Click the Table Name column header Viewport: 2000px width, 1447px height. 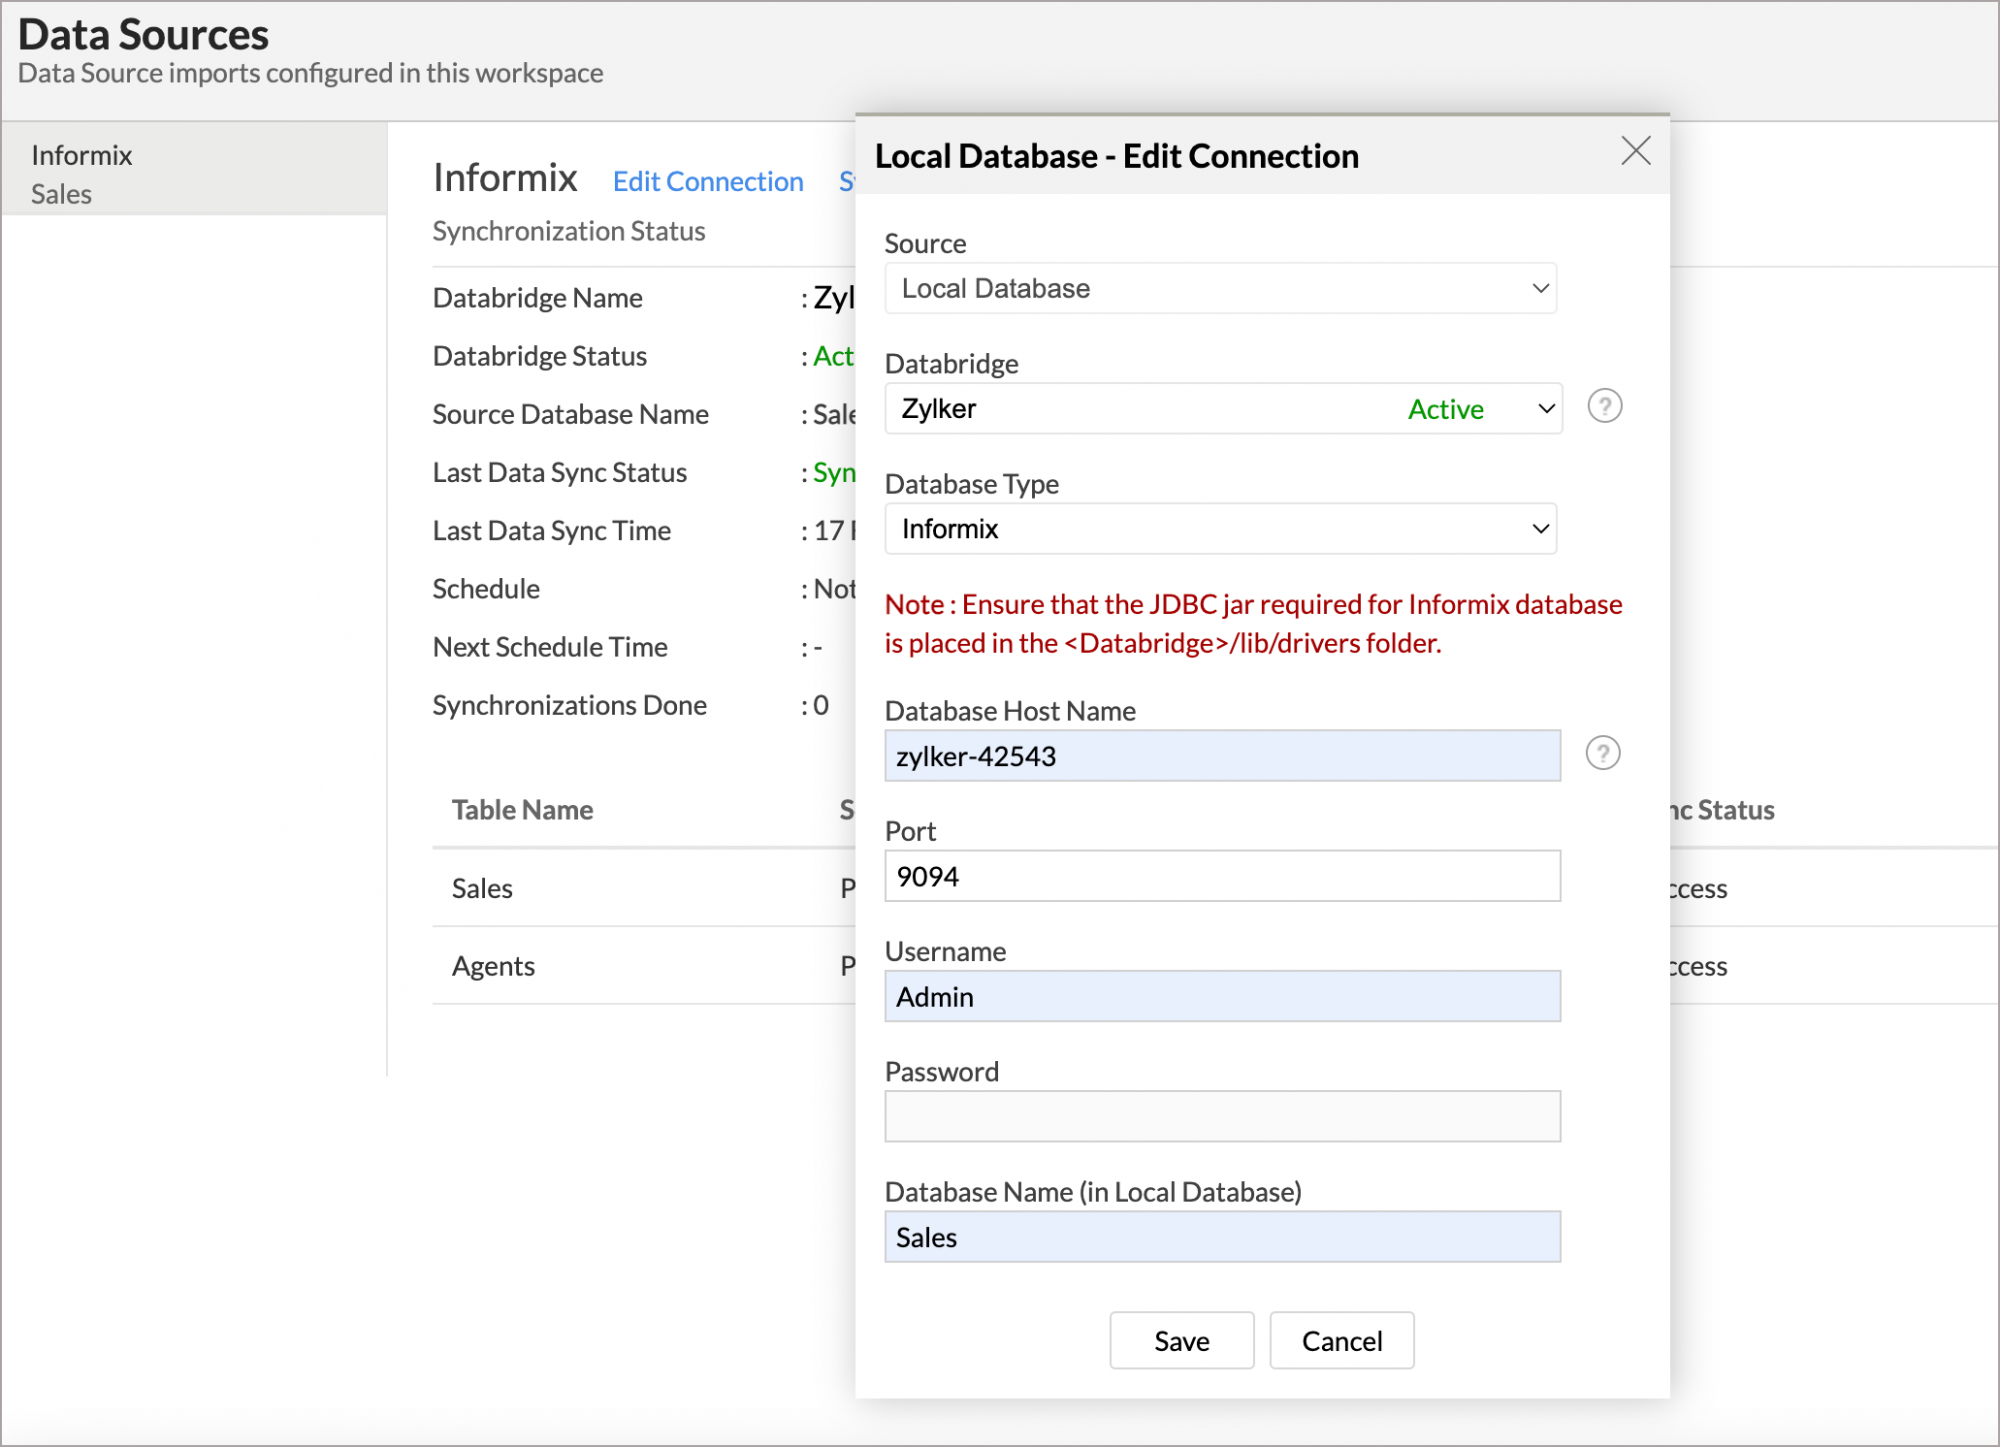point(522,811)
